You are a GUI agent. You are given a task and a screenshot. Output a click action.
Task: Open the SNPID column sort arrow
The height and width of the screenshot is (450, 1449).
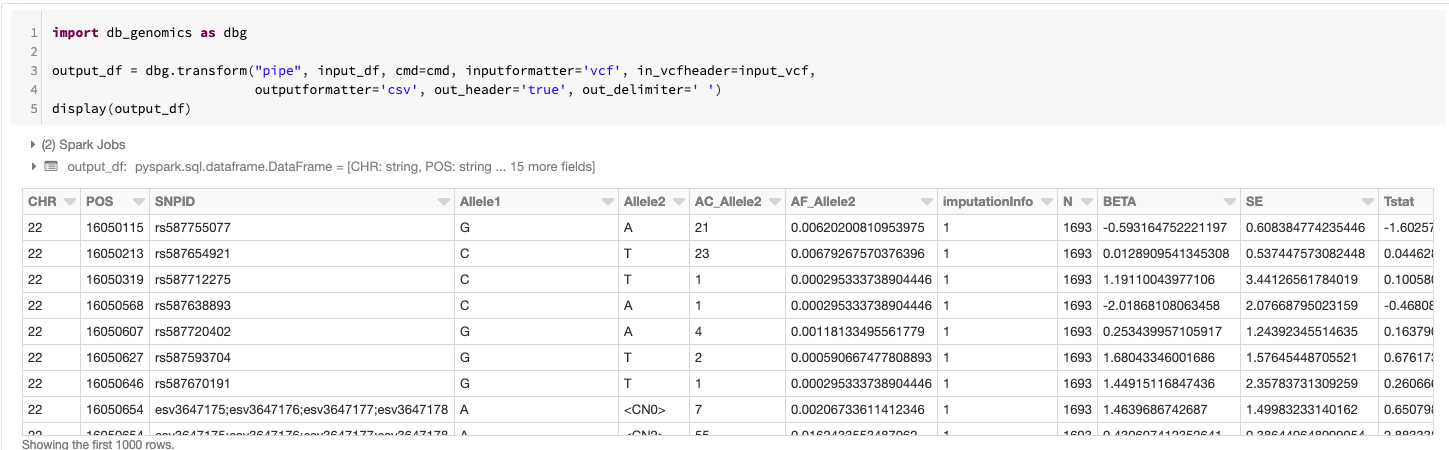[442, 202]
